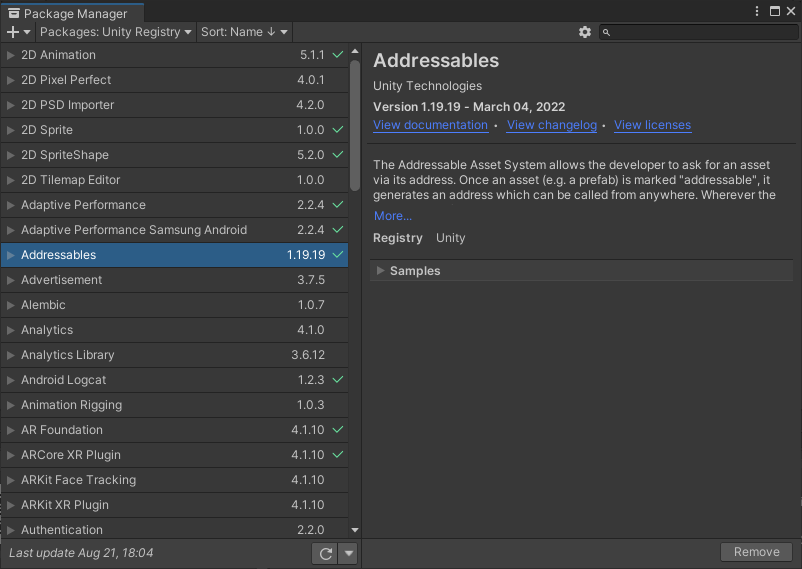Click the installed checkmark for Adaptive Performance Samsung Android

coord(338,229)
